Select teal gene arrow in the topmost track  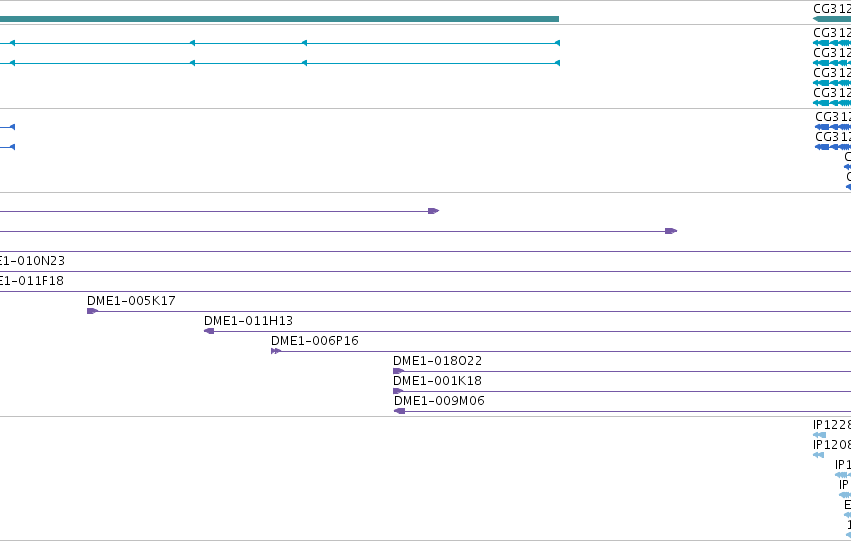tap(832, 19)
